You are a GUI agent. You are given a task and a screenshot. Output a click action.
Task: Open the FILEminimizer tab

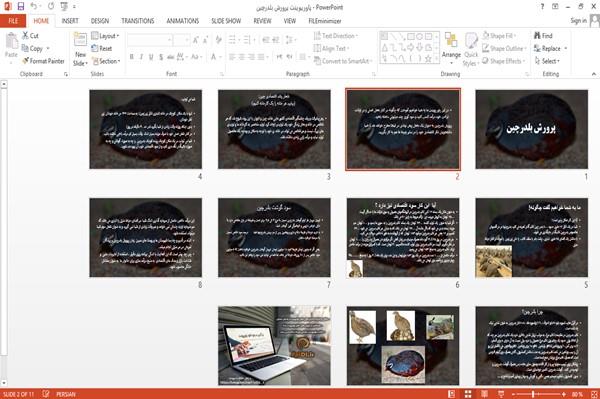coord(325,21)
